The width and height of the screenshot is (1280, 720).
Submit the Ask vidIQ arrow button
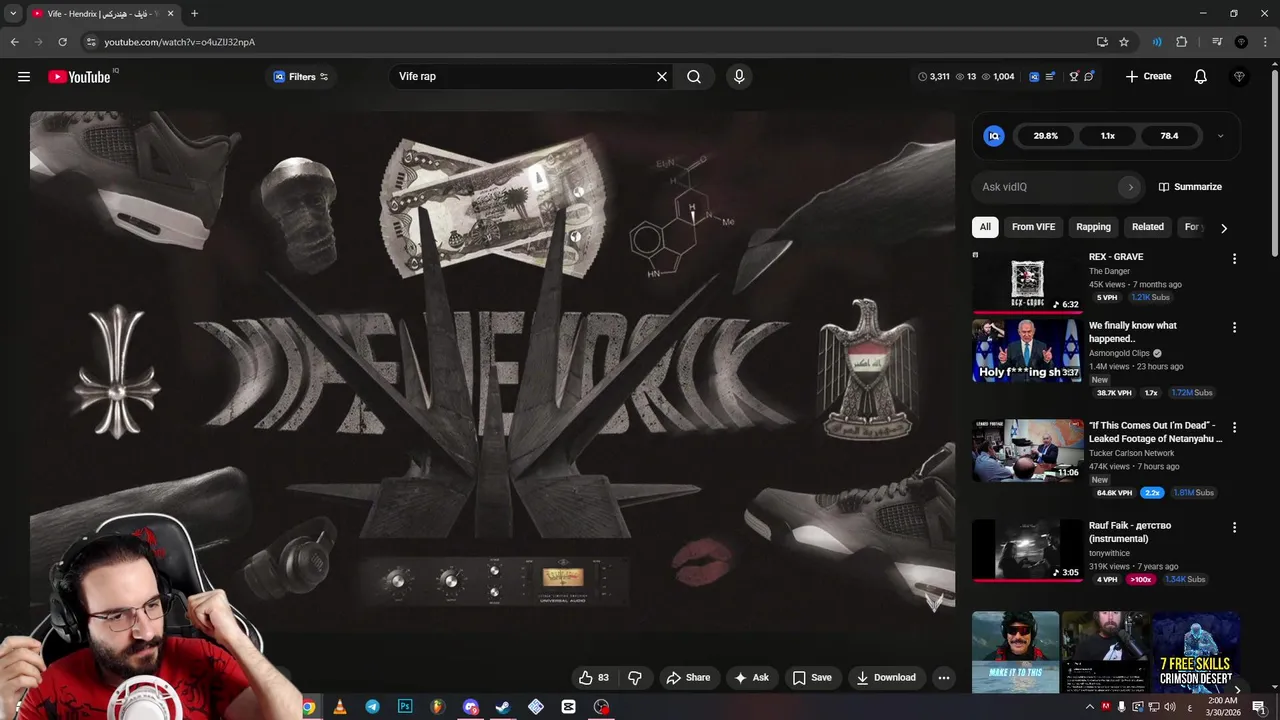pyautogui.click(x=1130, y=187)
